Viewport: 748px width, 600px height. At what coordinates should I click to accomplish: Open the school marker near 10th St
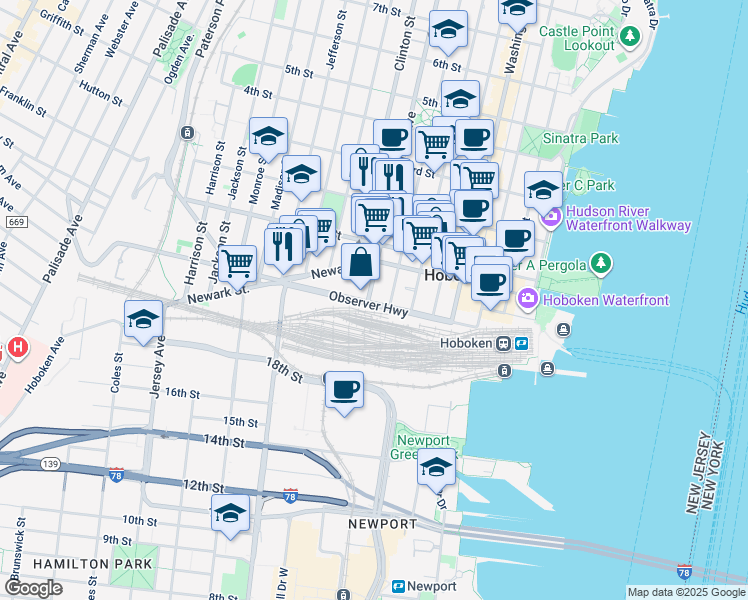pyautogui.click(x=231, y=513)
